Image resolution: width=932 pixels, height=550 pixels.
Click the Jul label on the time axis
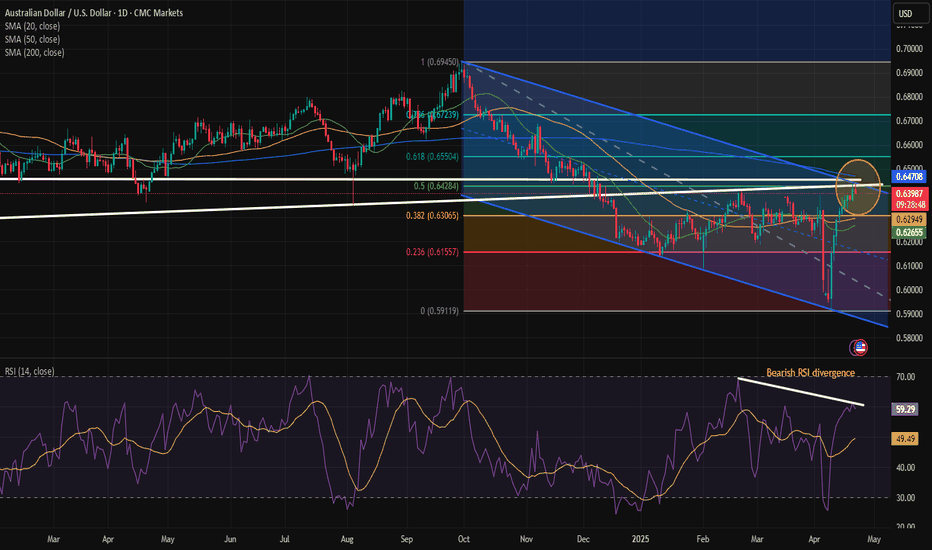coord(285,539)
